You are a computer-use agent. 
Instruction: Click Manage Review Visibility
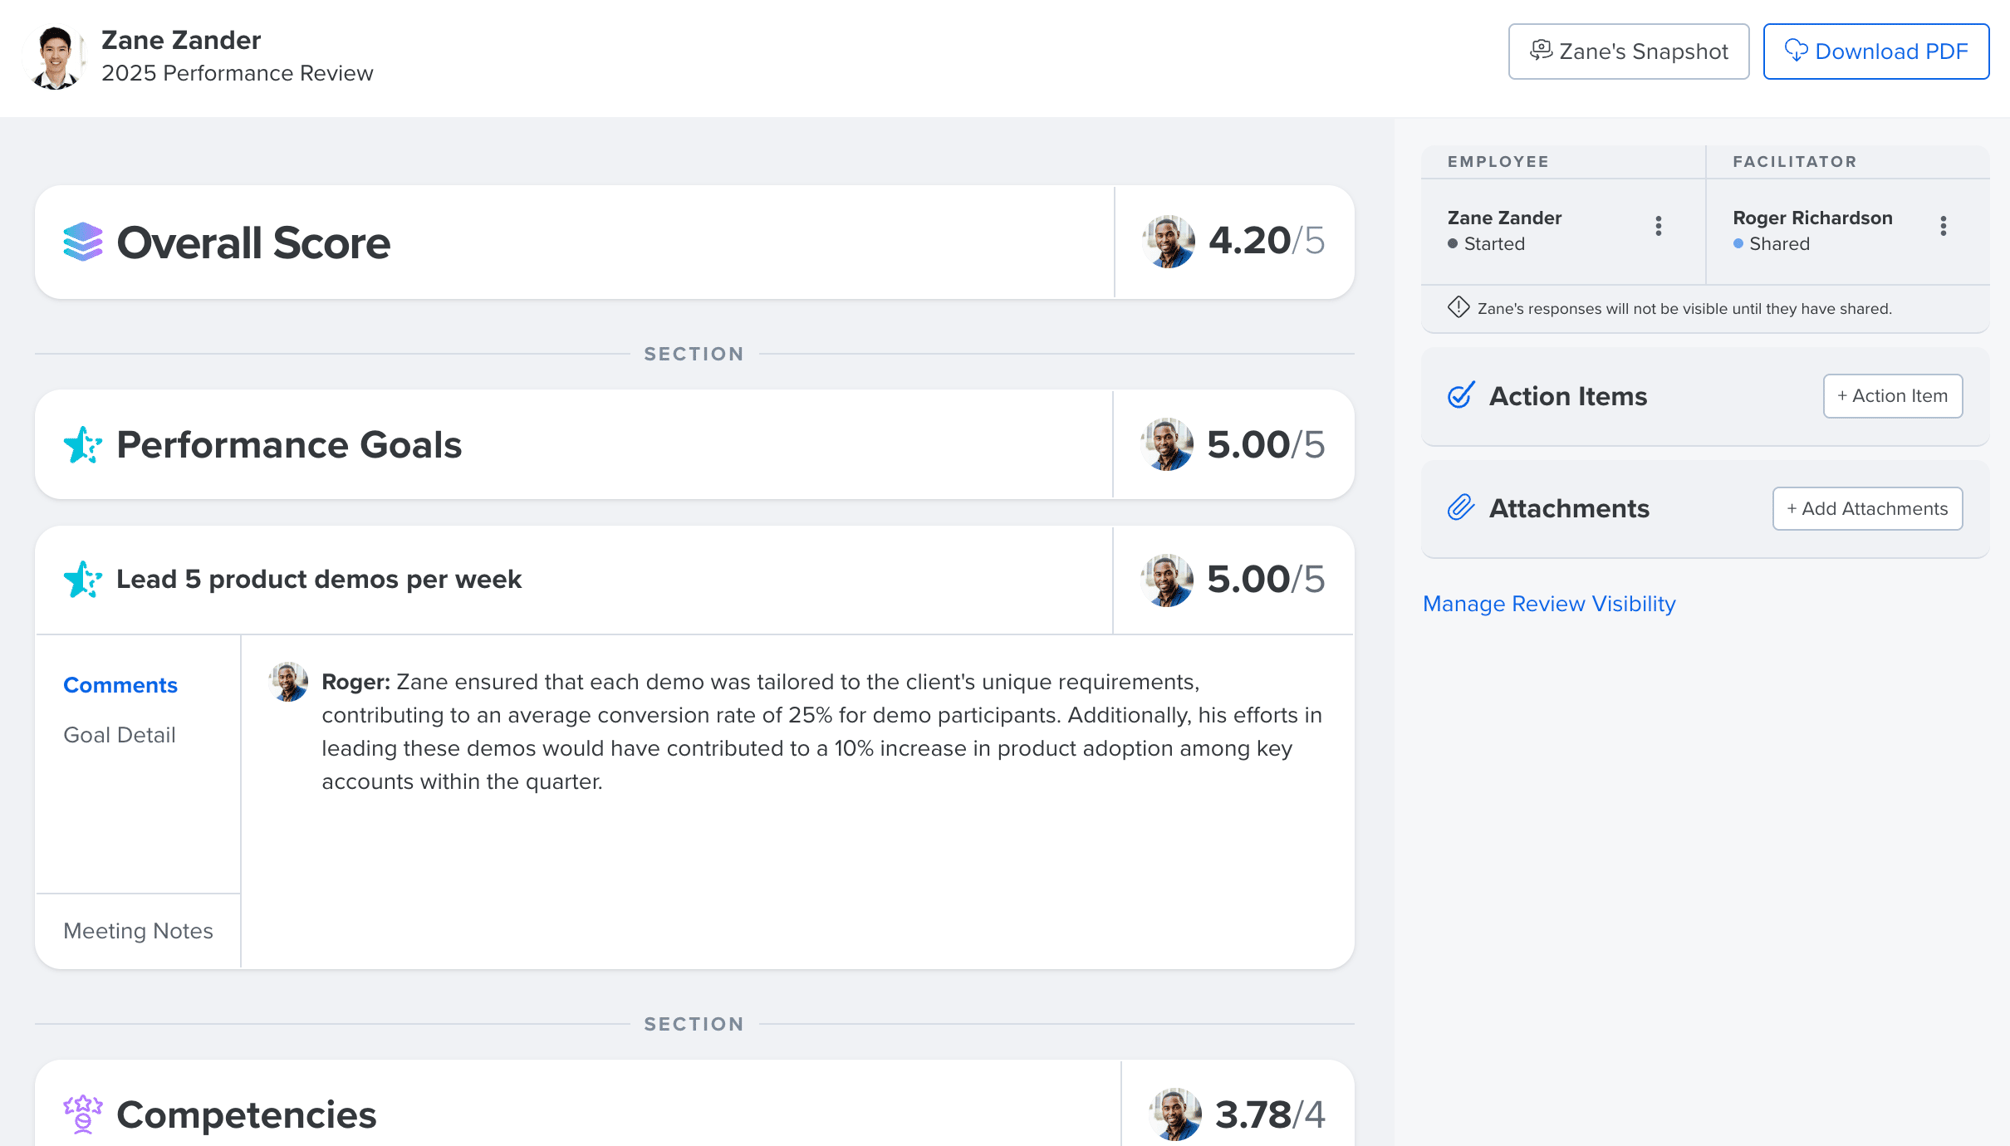1548,603
